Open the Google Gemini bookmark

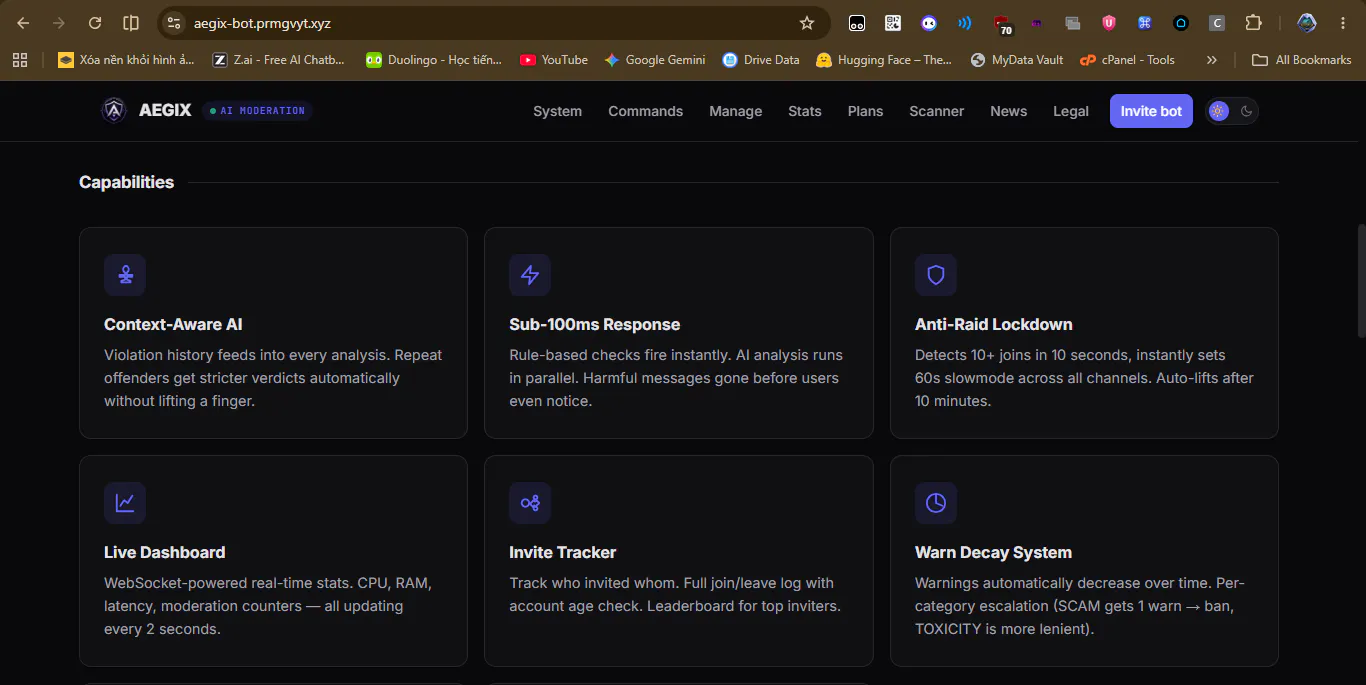[655, 60]
